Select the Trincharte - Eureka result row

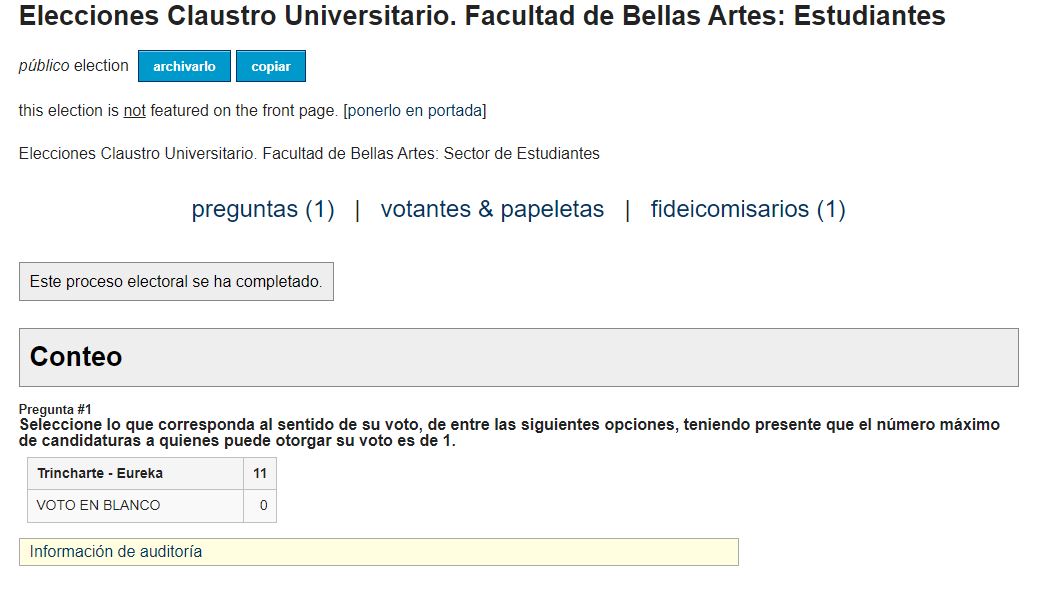(152, 473)
